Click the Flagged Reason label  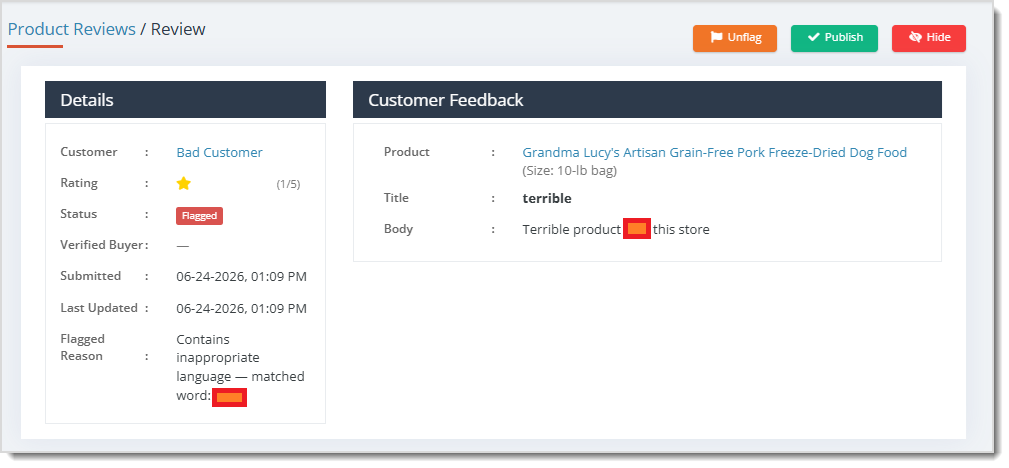tap(83, 348)
